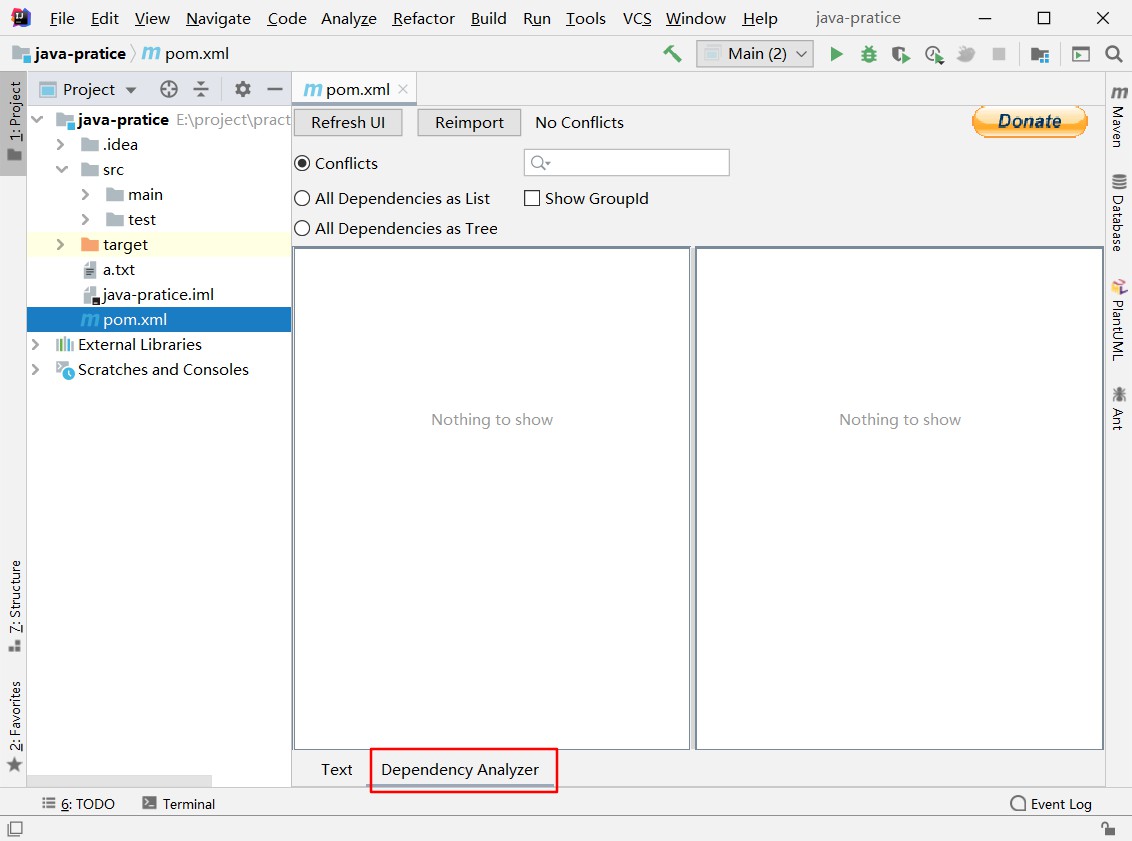1132x841 pixels.
Task: Collapse all using Project panel header icon
Action: (201, 89)
